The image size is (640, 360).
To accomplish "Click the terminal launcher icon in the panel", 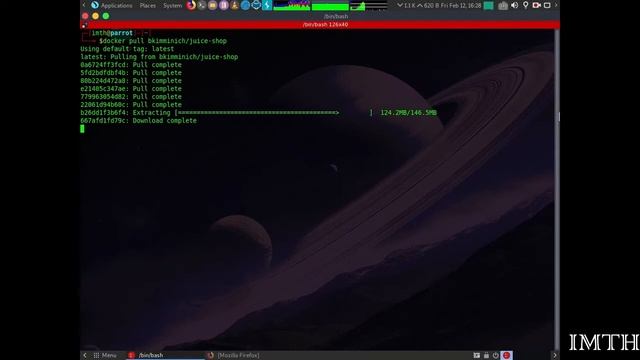I will click(x=202, y=5).
